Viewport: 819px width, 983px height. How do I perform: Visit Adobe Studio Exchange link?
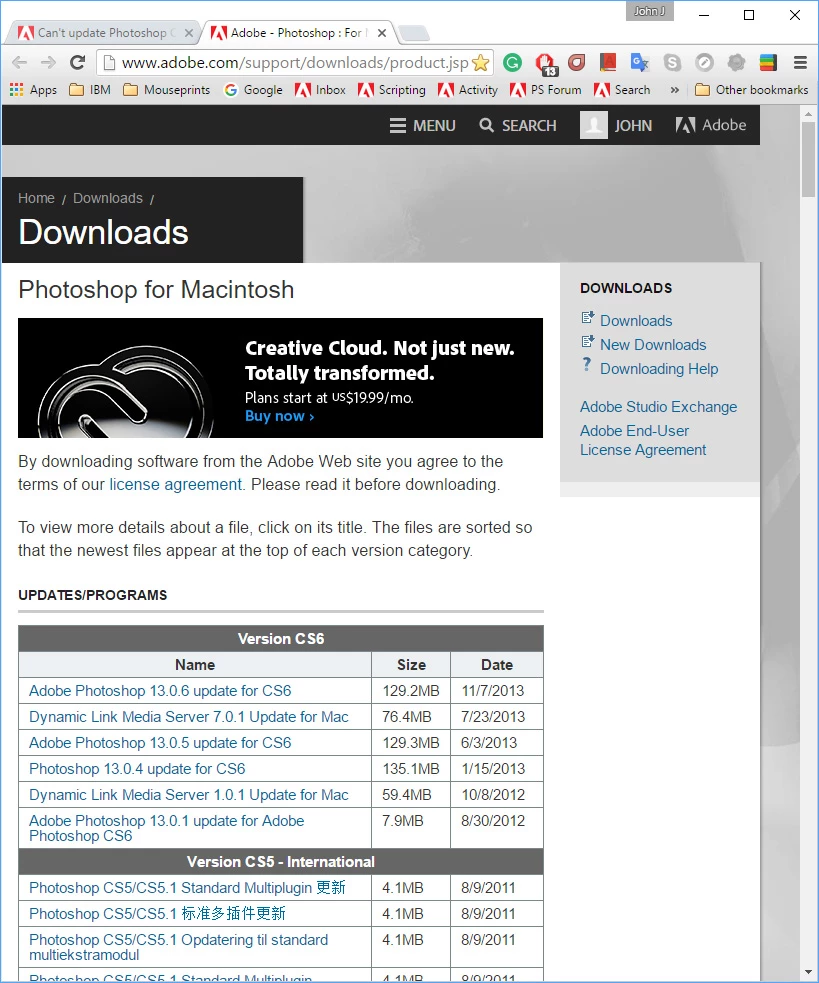[x=658, y=407]
